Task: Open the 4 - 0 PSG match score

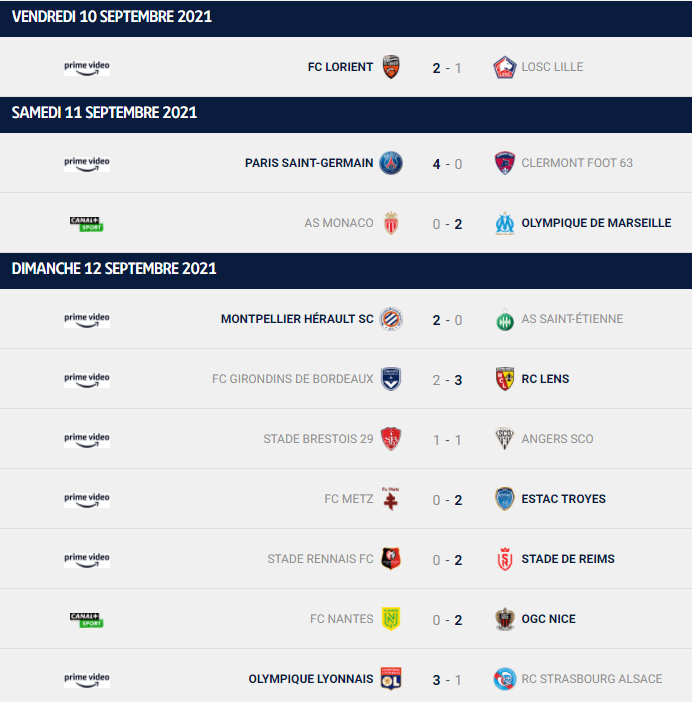Action: point(447,164)
